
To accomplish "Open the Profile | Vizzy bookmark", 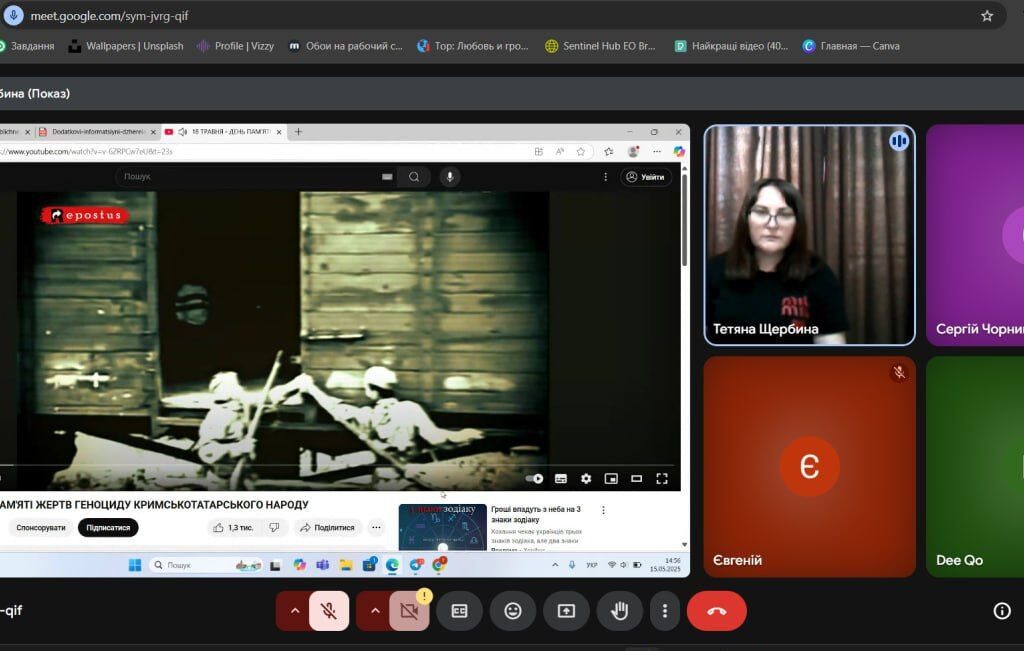I will pyautogui.click(x=235, y=46).
